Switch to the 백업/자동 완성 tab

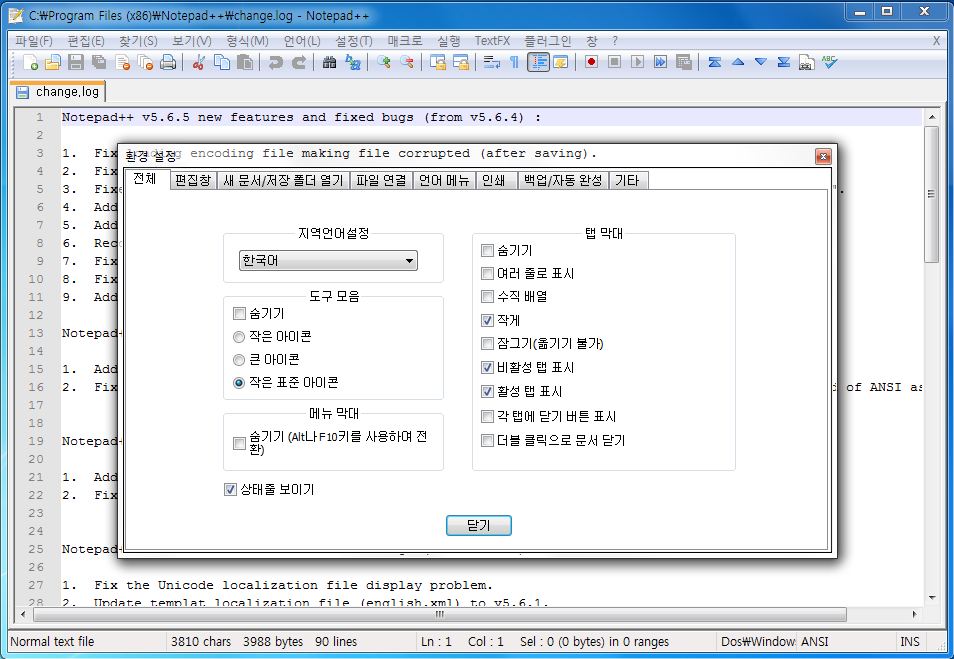[563, 181]
